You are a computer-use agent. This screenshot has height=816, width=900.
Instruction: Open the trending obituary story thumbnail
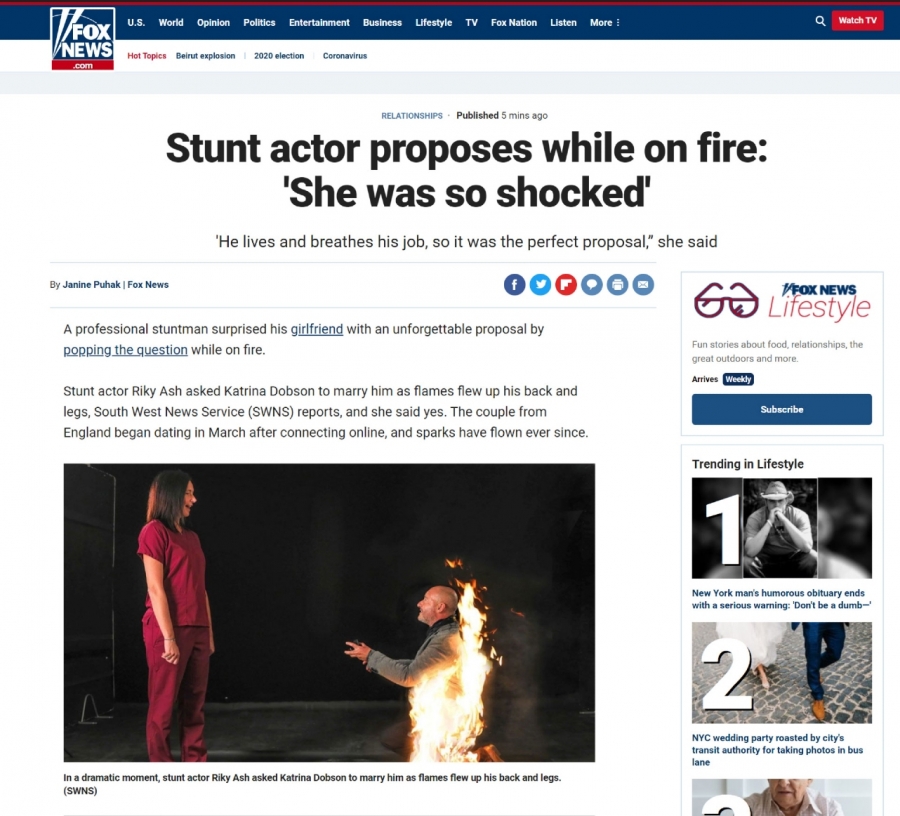pos(781,528)
